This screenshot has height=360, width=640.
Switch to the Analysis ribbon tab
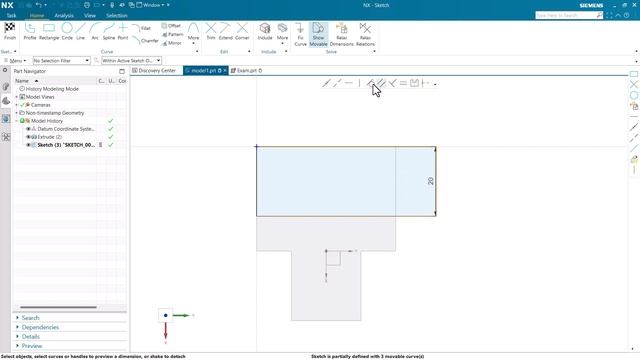pos(64,16)
